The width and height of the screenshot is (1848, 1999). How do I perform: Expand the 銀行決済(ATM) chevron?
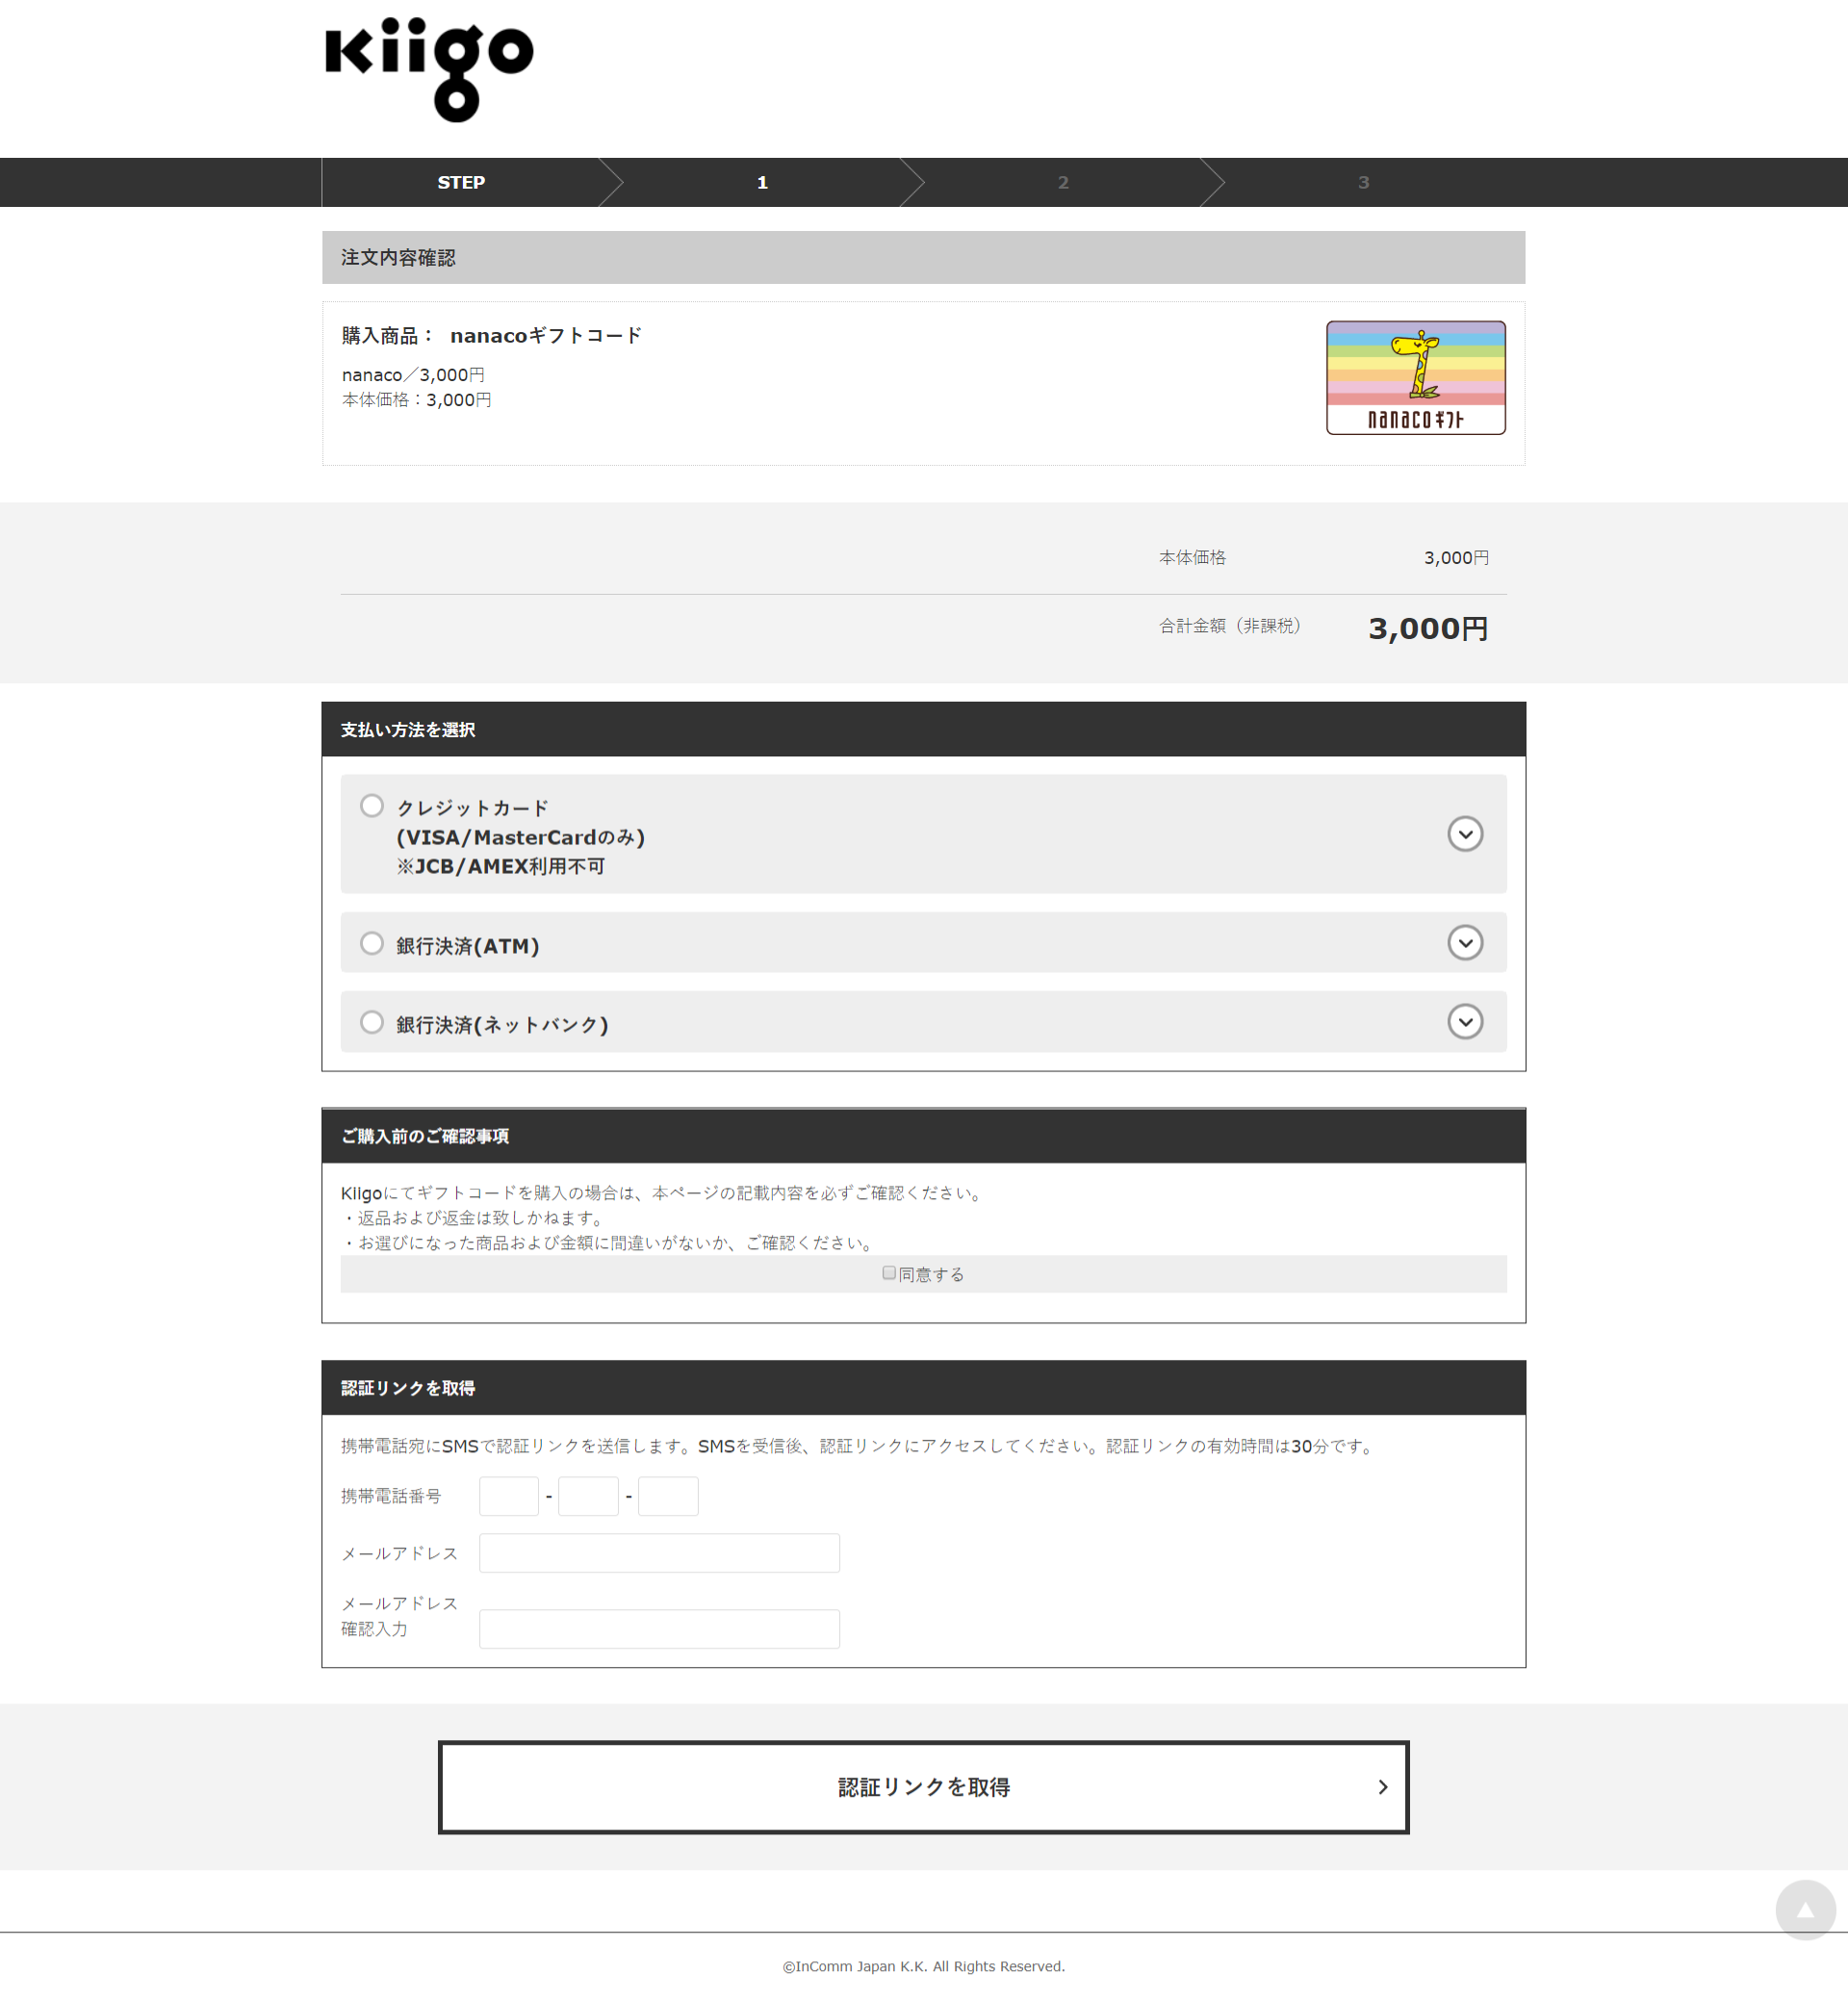pos(1465,943)
